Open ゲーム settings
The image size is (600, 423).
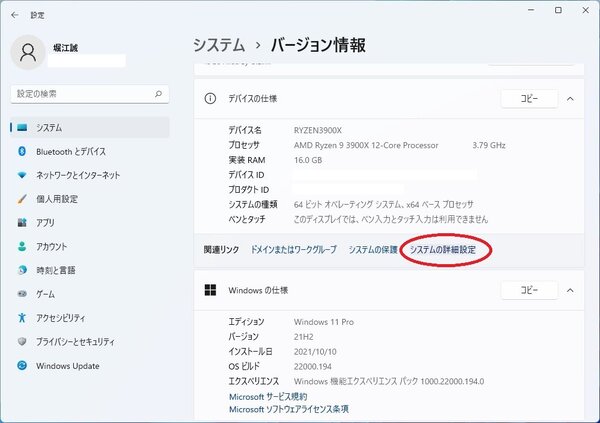(90, 294)
